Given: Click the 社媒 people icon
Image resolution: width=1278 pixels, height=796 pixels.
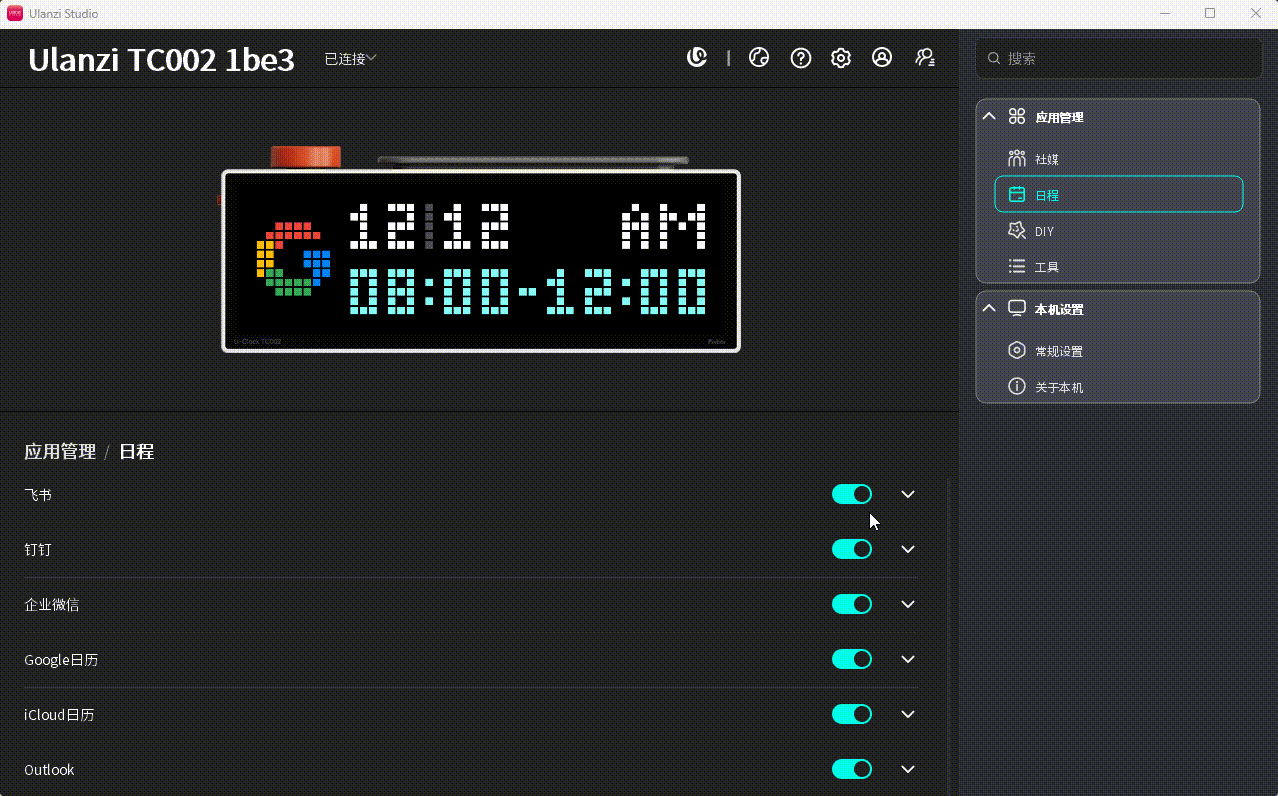Looking at the screenshot, I should coord(1017,159).
